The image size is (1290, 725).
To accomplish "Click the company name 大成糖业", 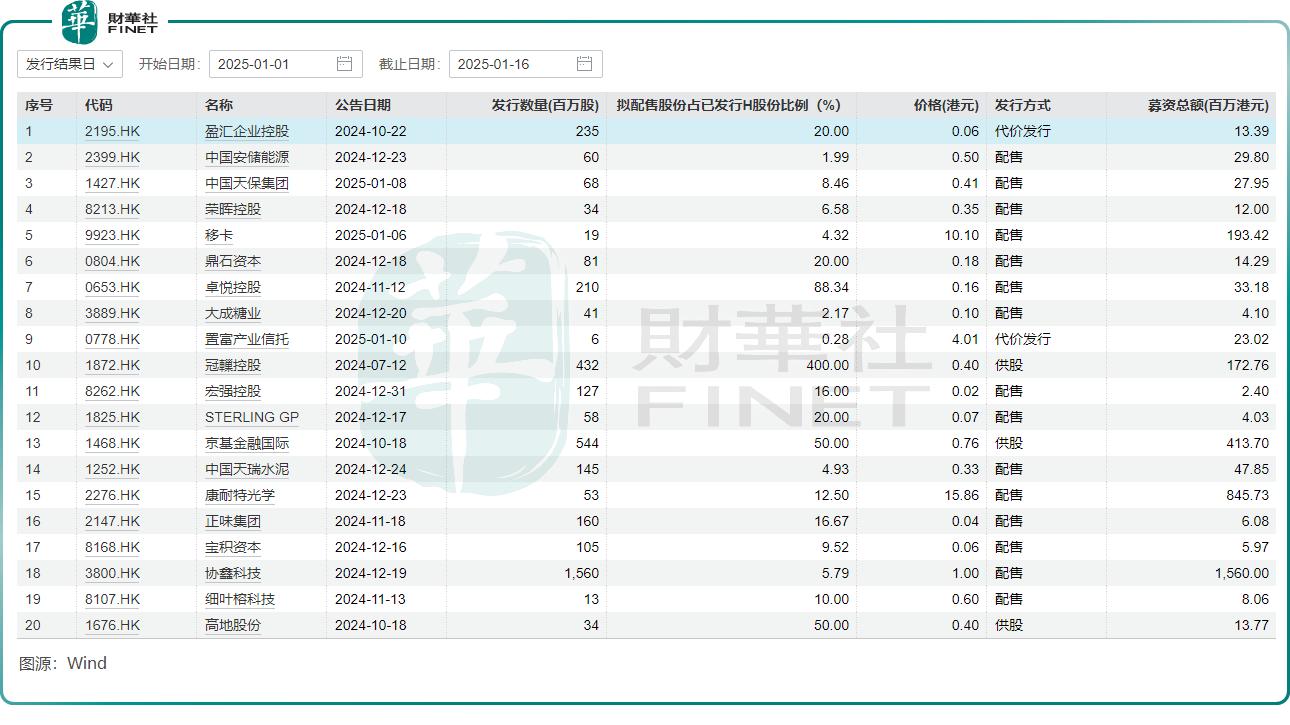I will point(233,313).
